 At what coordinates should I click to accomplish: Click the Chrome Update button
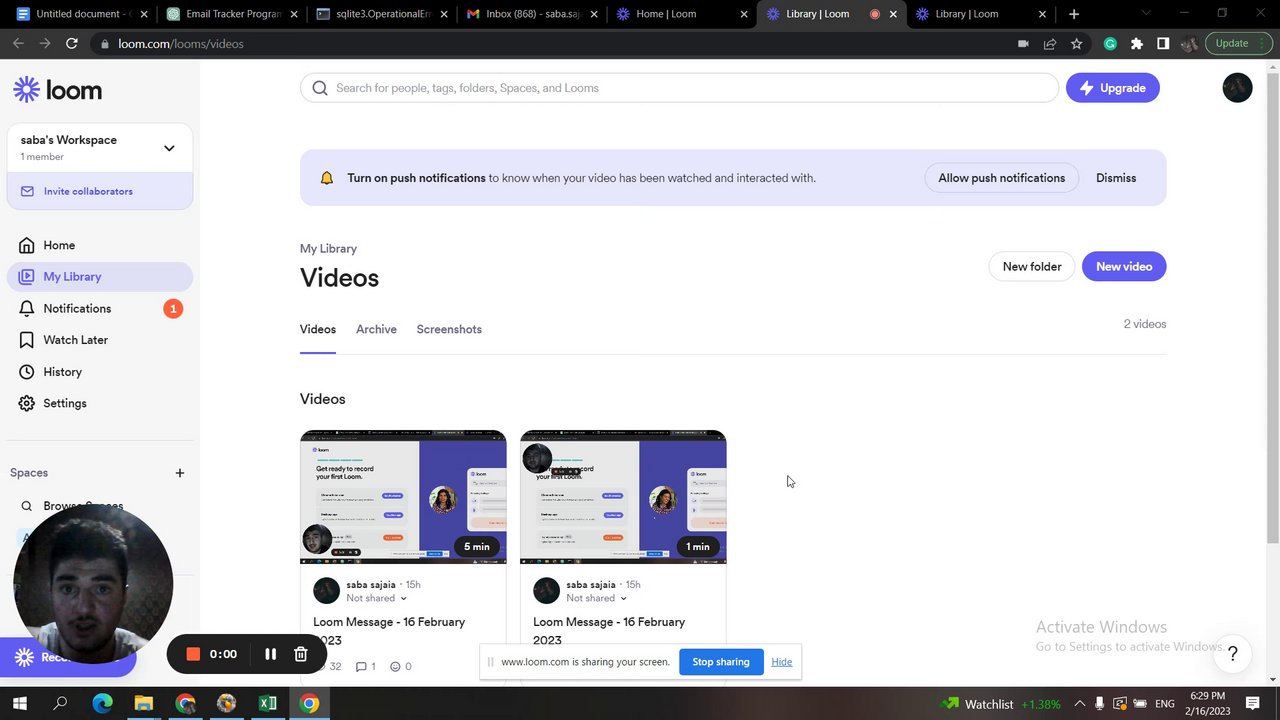[1239, 44]
